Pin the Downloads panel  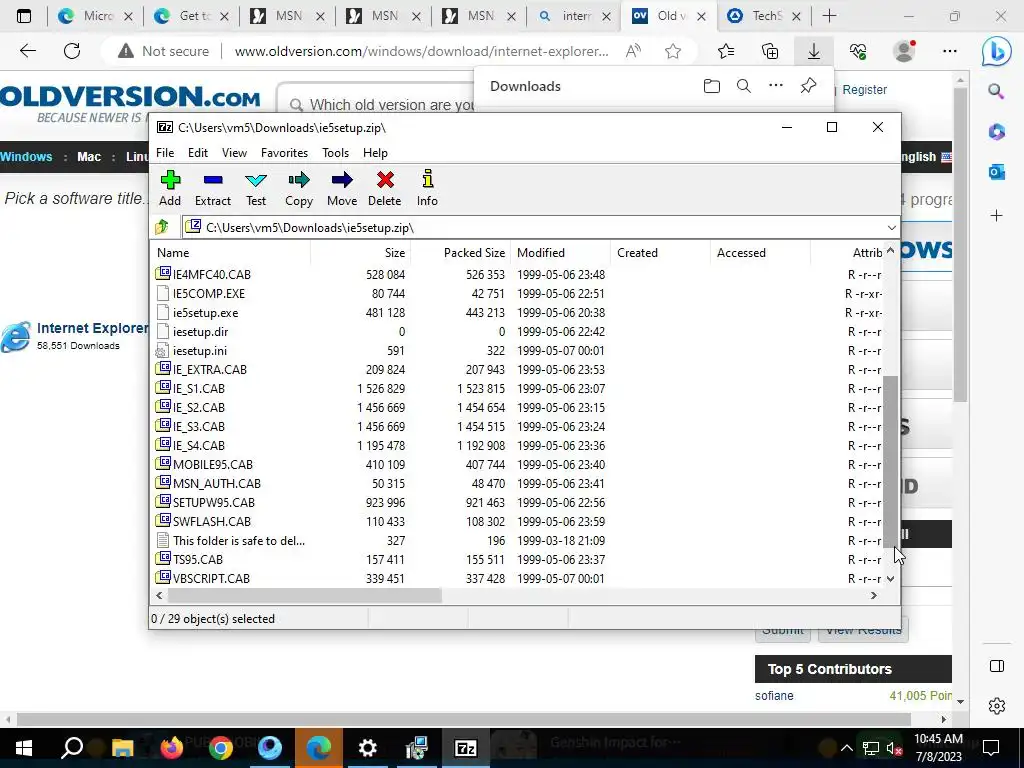808,86
